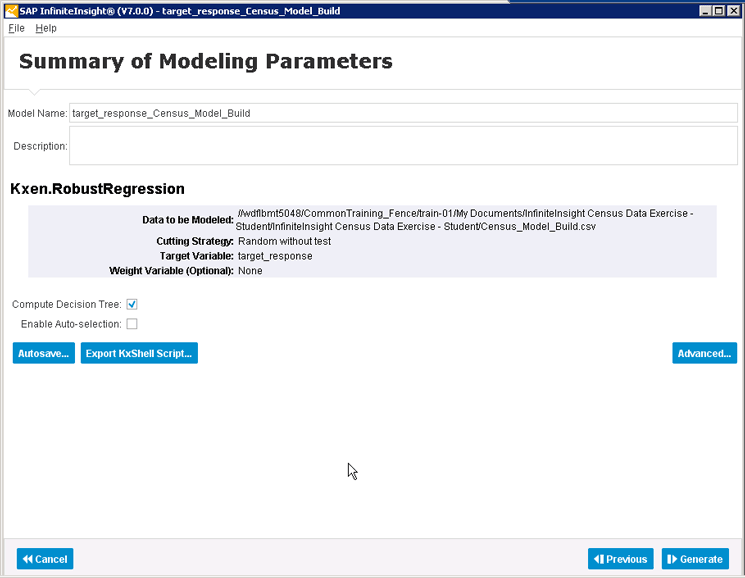Open the Help menu
This screenshot has height=578, width=745.
[x=46, y=28]
